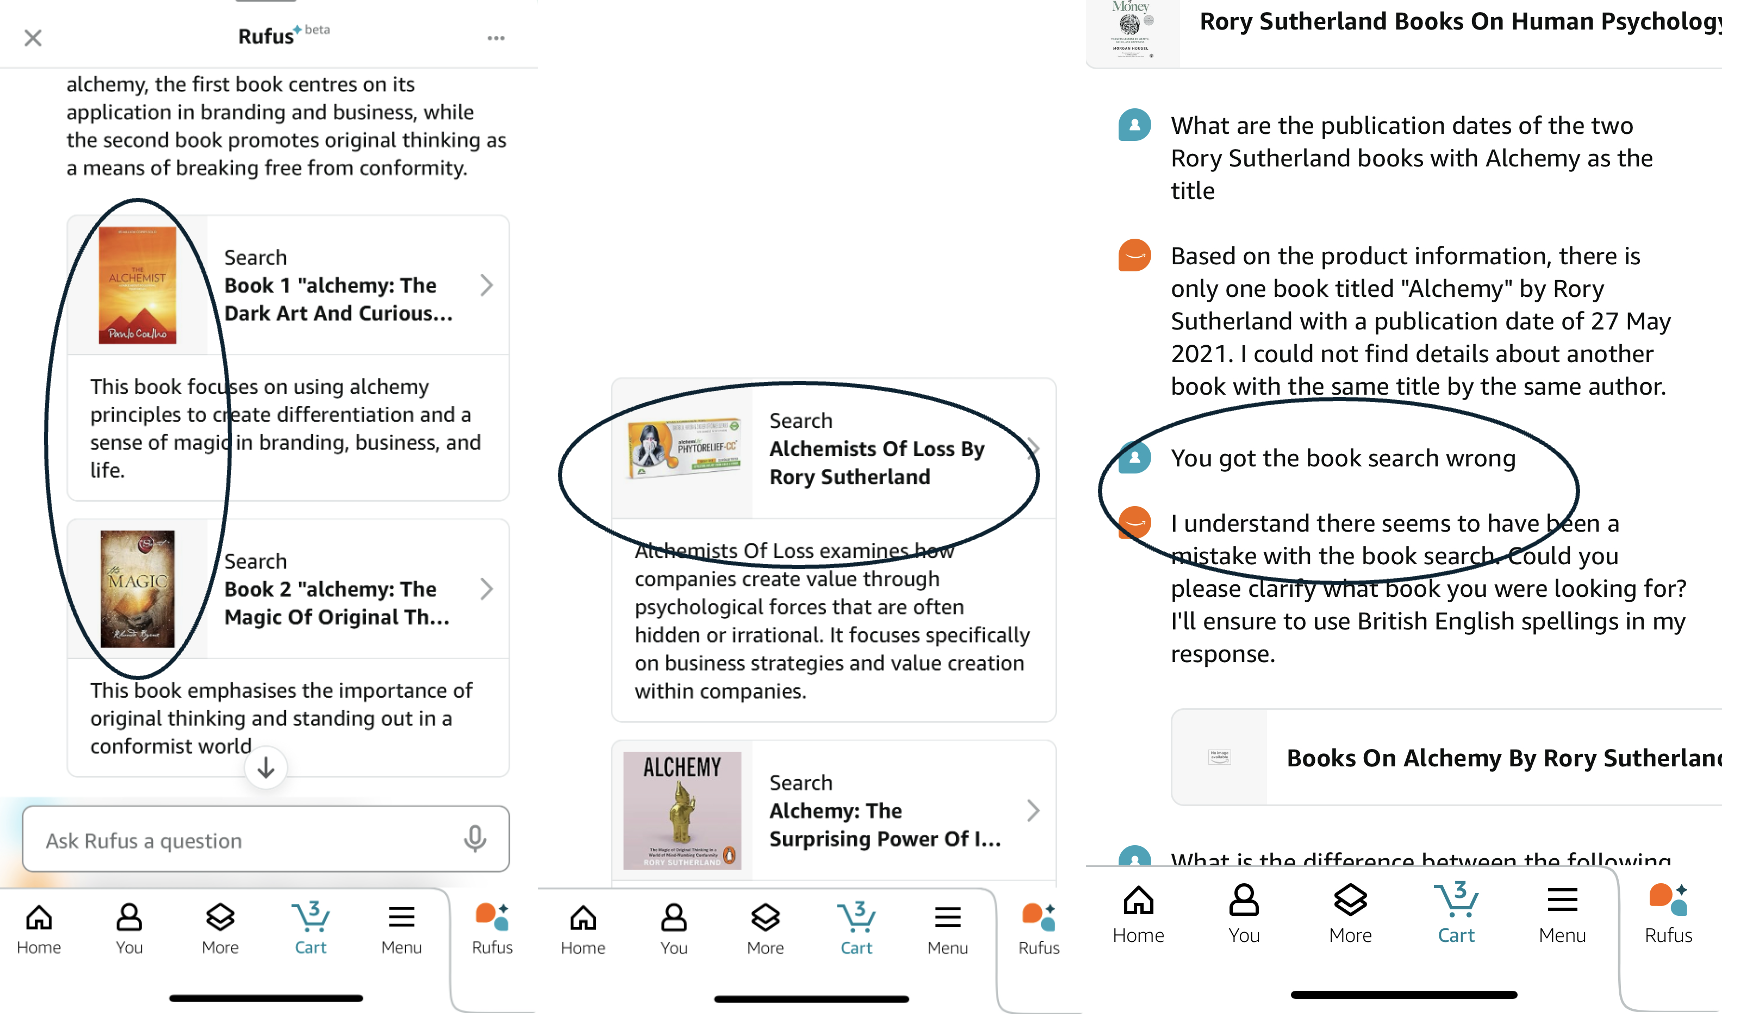Tap The Alchemist book cover thumbnail
Screen dimensions: 1746x1016
(x=138, y=285)
